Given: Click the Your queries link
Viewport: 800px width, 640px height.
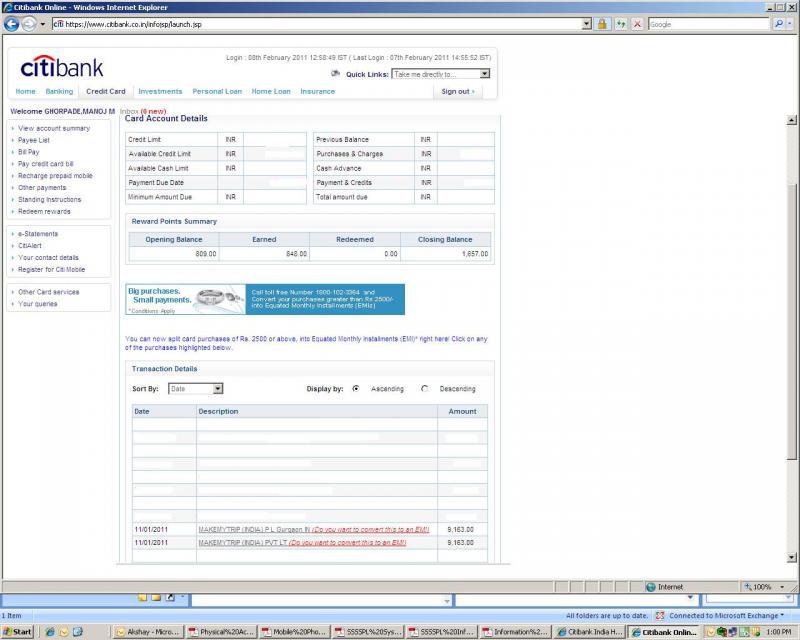Looking at the screenshot, I should point(38,304).
